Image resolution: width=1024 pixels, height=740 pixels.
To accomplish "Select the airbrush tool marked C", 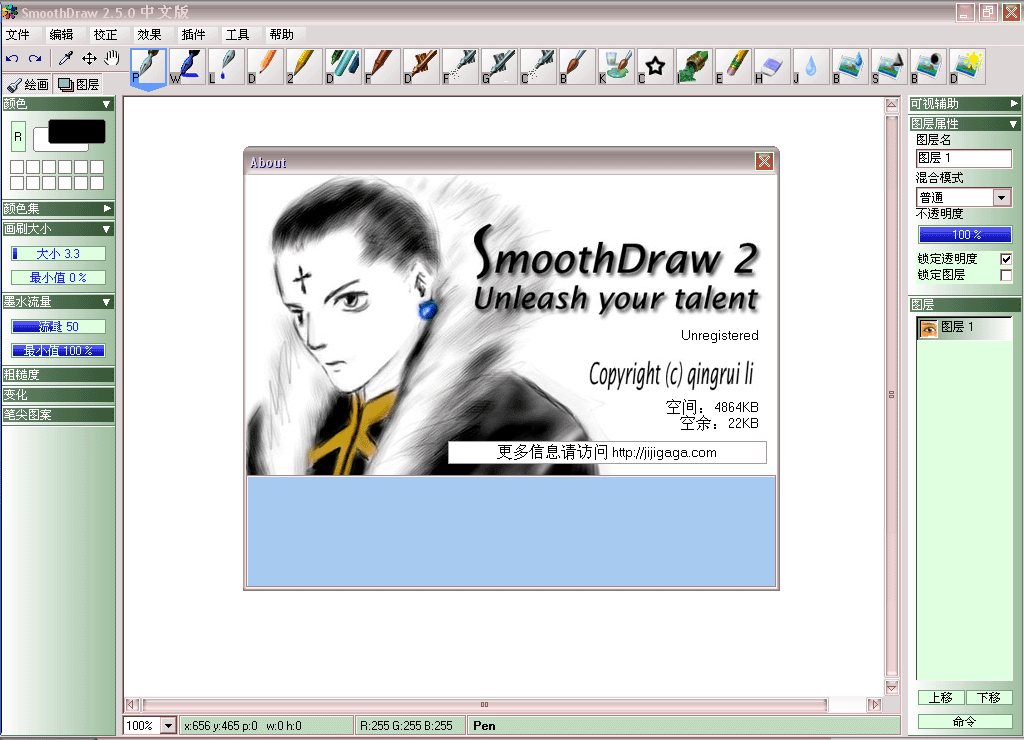I will [x=538, y=67].
